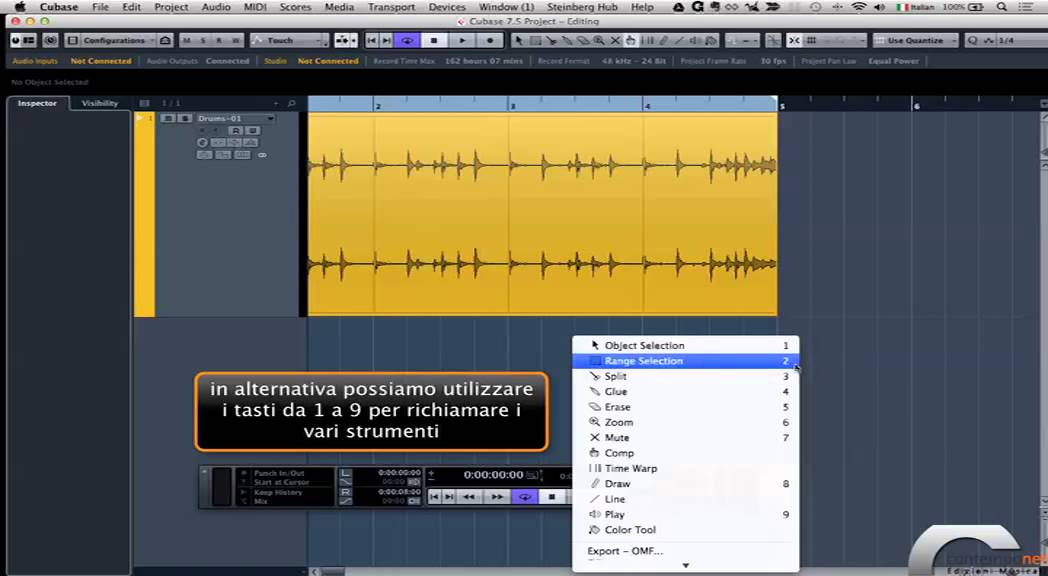Toggle global Read R automation button
The image size is (1048, 576).
[219, 40]
